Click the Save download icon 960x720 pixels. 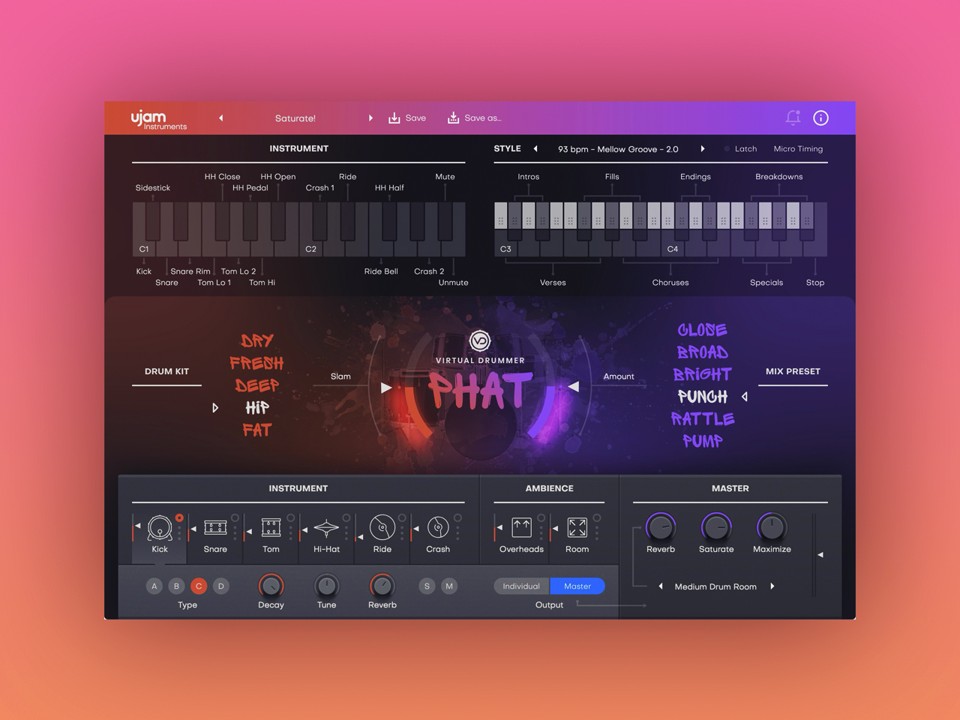[x=394, y=118]
